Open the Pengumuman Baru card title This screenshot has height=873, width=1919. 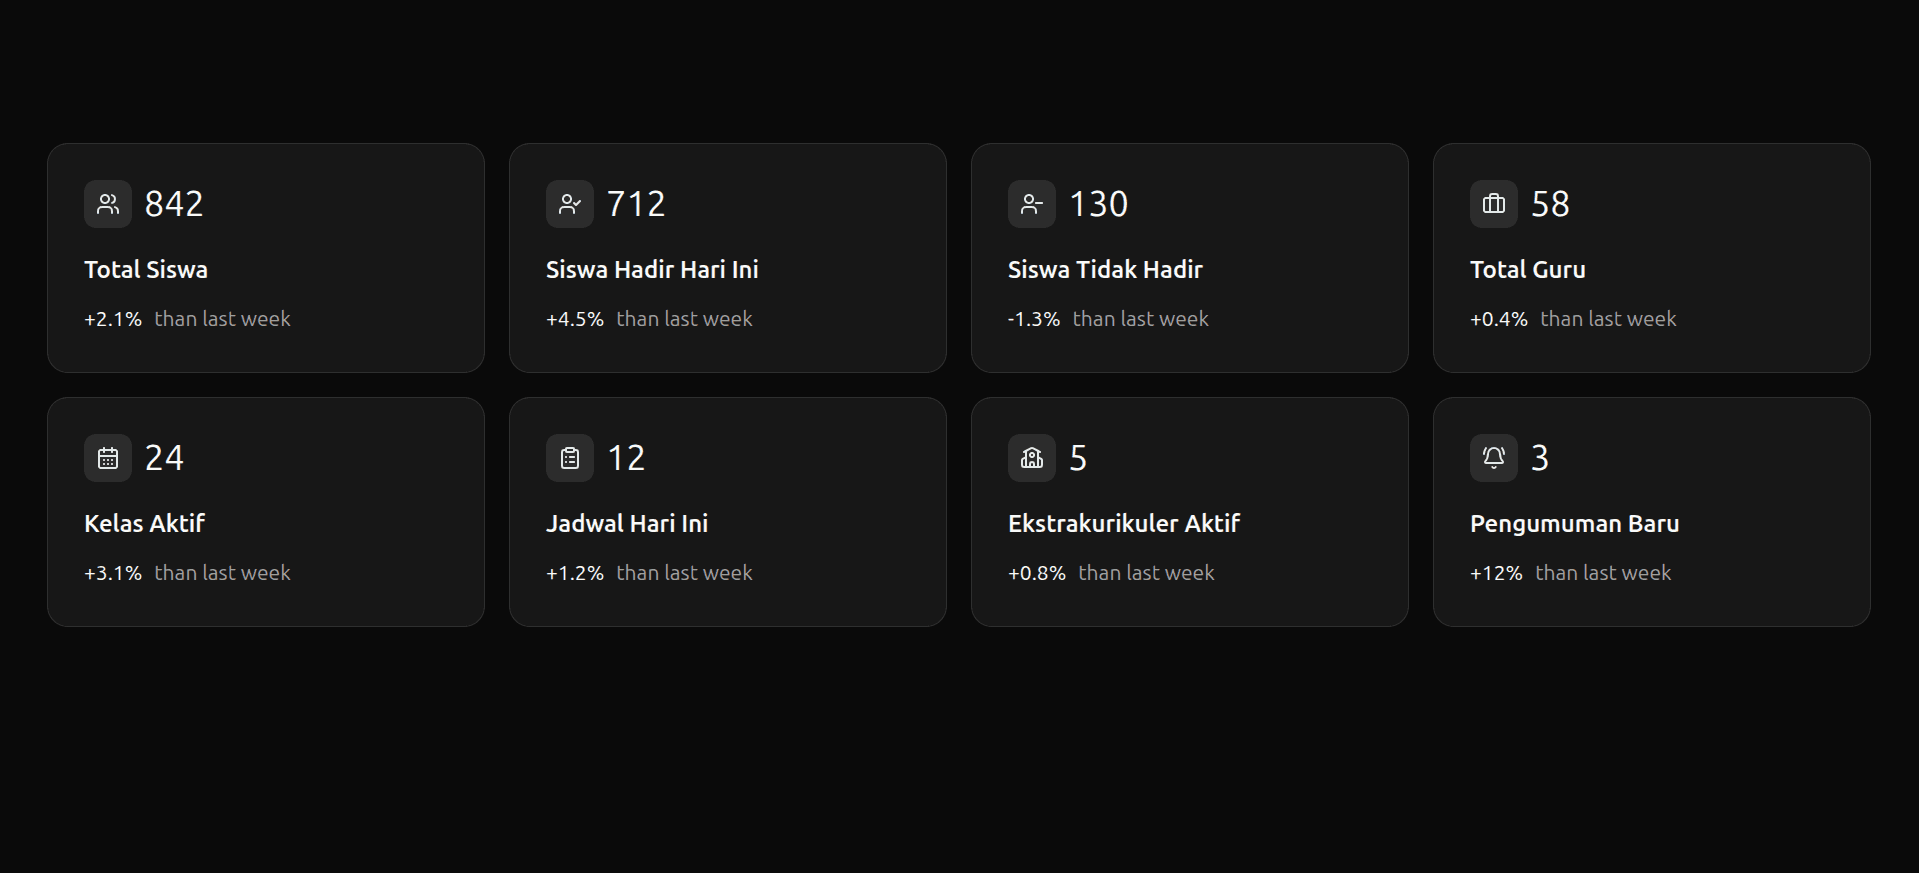1575,524
